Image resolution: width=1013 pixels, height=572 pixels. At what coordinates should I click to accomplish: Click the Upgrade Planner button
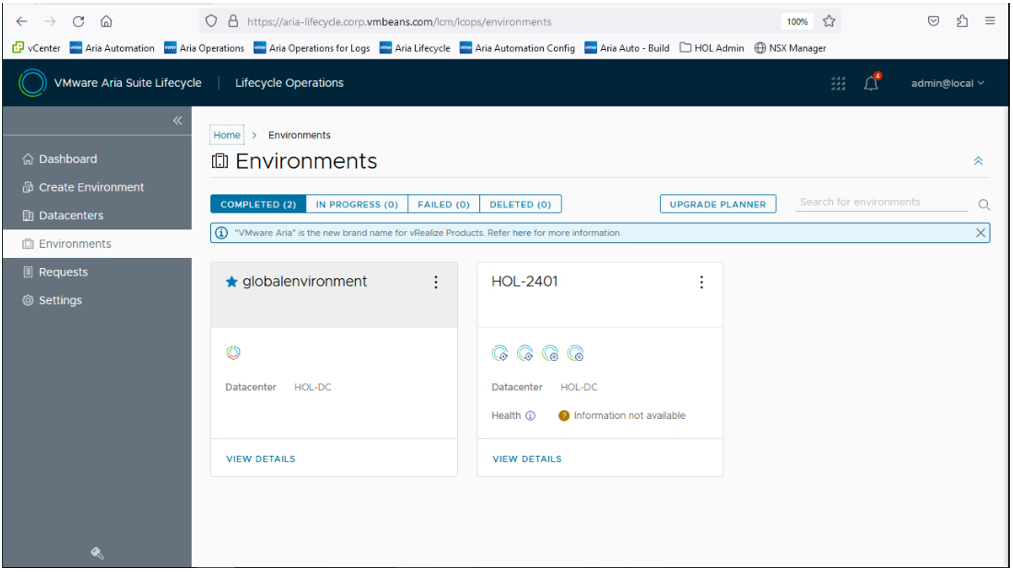[x=717, y=204]
